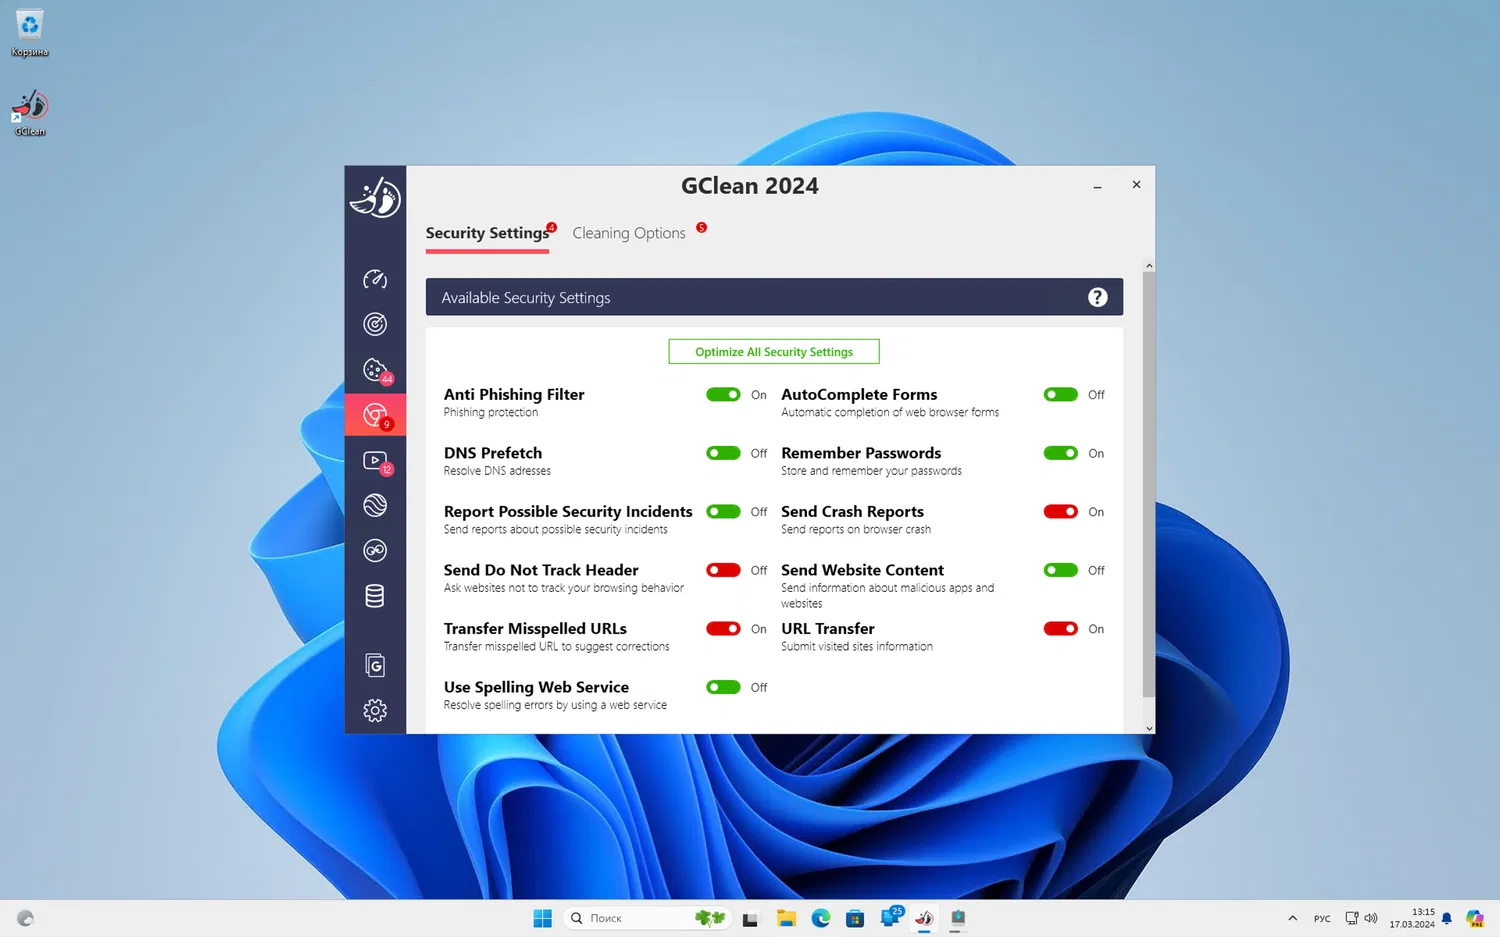Select the Chrome browser section in sidebar

click(x=376, y=415)
